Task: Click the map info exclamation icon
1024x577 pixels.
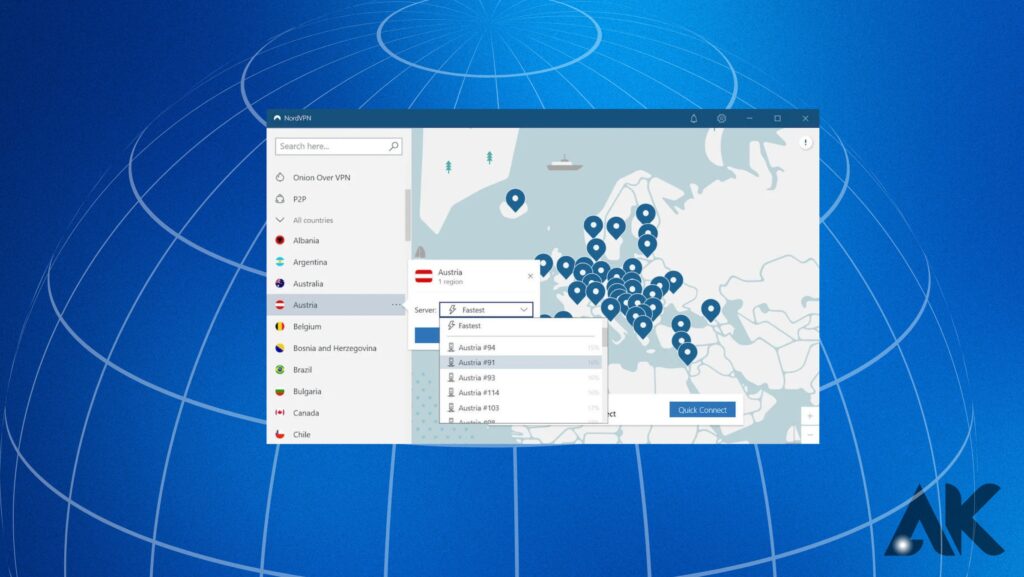Action: [806, 142]
